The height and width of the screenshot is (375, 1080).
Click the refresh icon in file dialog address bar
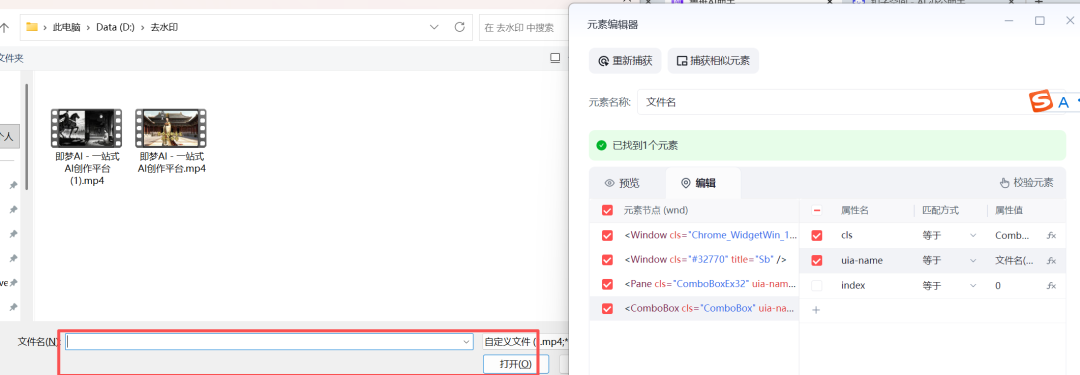click(x=459, y=28)
